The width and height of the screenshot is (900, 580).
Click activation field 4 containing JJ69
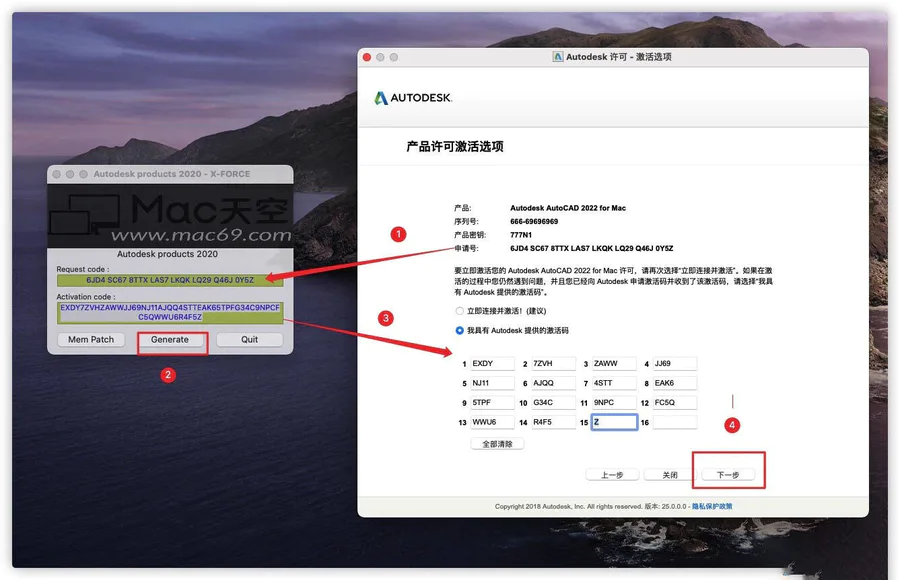tap(675, 364)
